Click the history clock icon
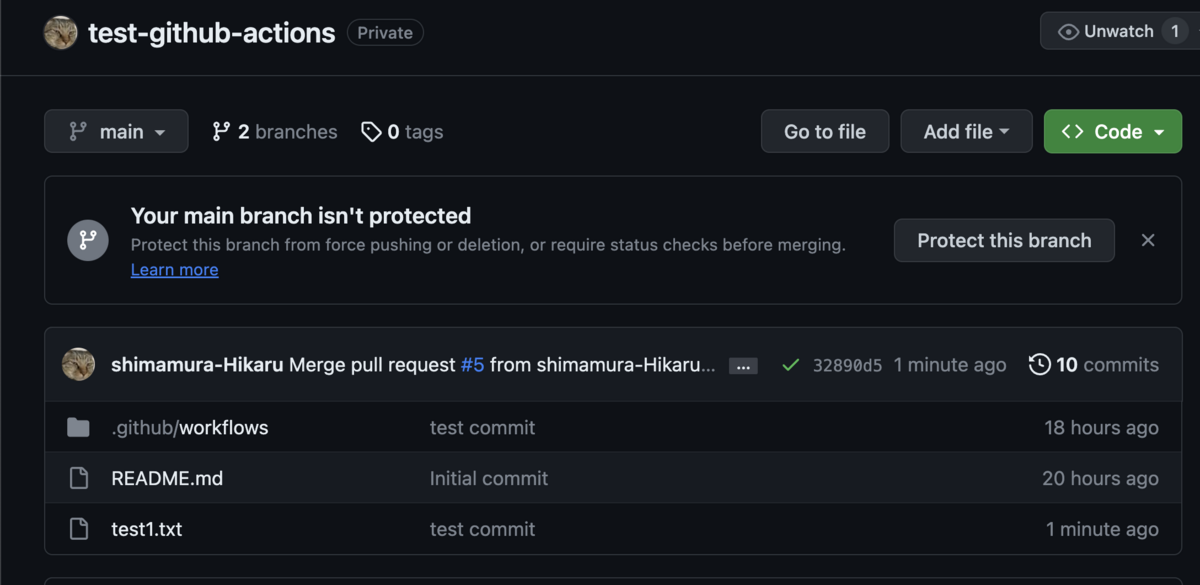The width and height of the screenshot is (1200, 585). pos(1040,365)
